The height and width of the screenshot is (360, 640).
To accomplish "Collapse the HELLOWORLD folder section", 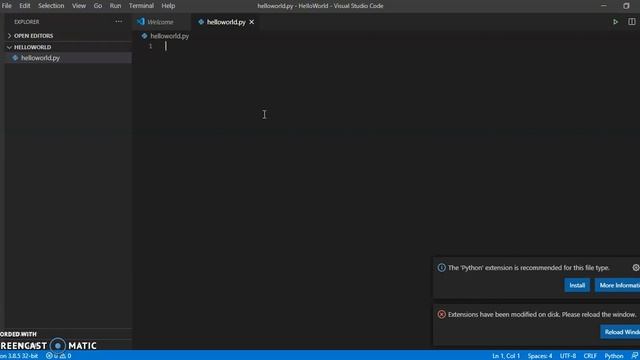I will 69,47.
